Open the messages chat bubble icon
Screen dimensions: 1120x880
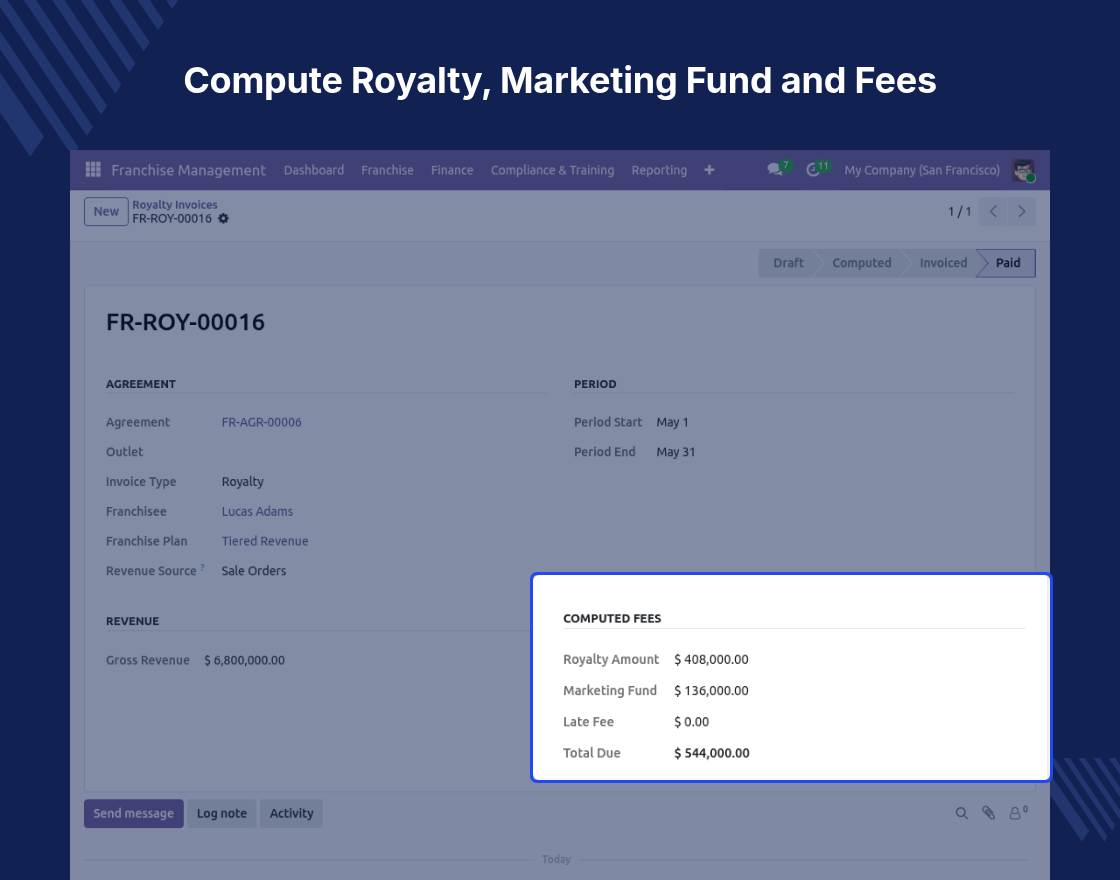point(775,169)
